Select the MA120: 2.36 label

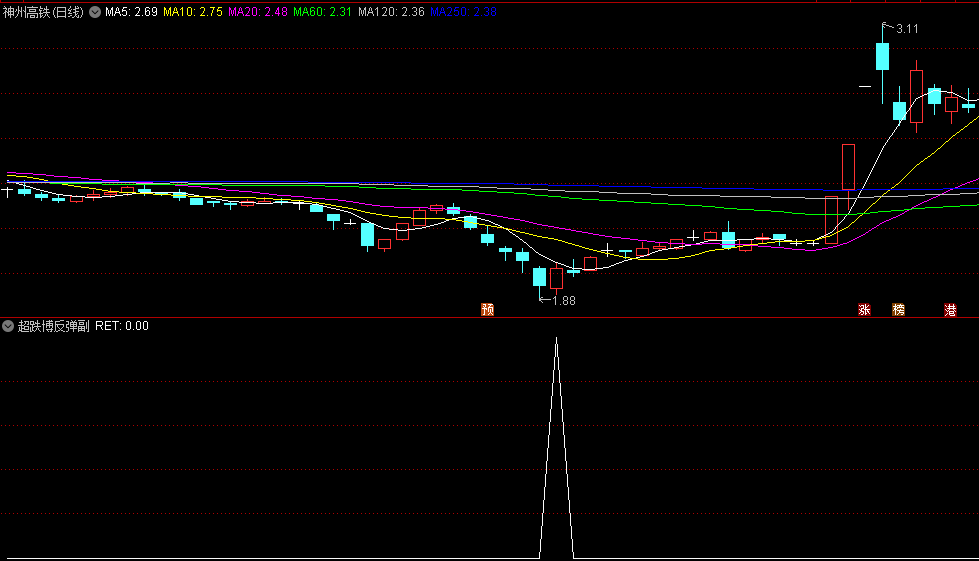click(x=391, y=13)
